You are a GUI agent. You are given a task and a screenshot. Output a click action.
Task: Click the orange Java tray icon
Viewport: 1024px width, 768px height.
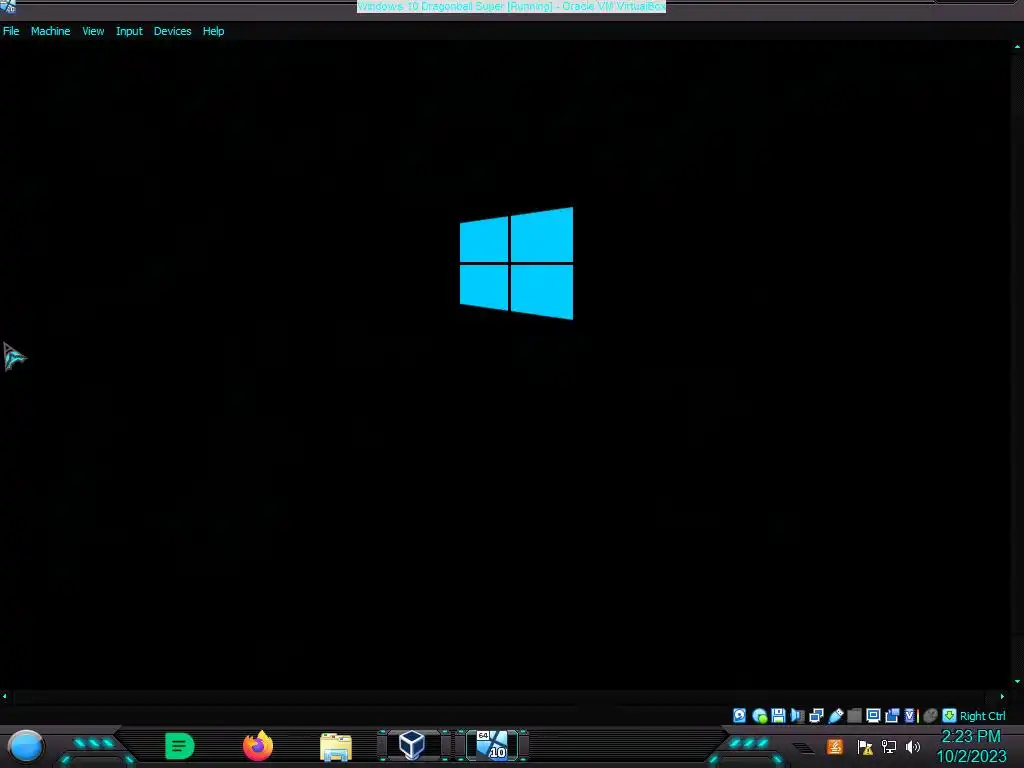835,746
